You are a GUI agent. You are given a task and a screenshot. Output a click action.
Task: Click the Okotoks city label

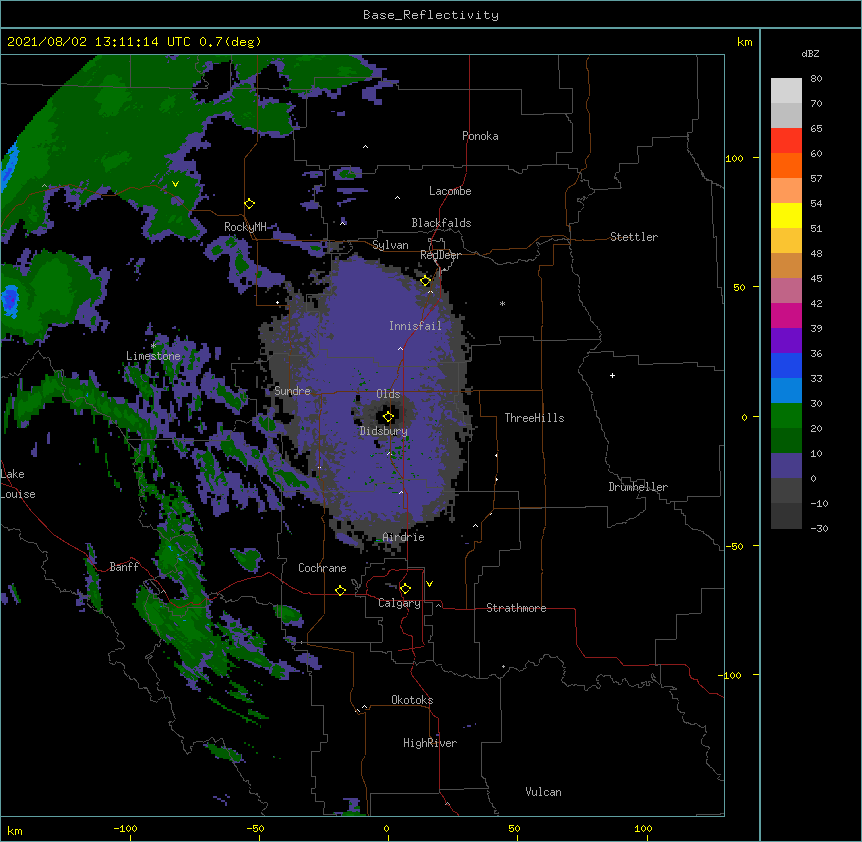(412, 700)
